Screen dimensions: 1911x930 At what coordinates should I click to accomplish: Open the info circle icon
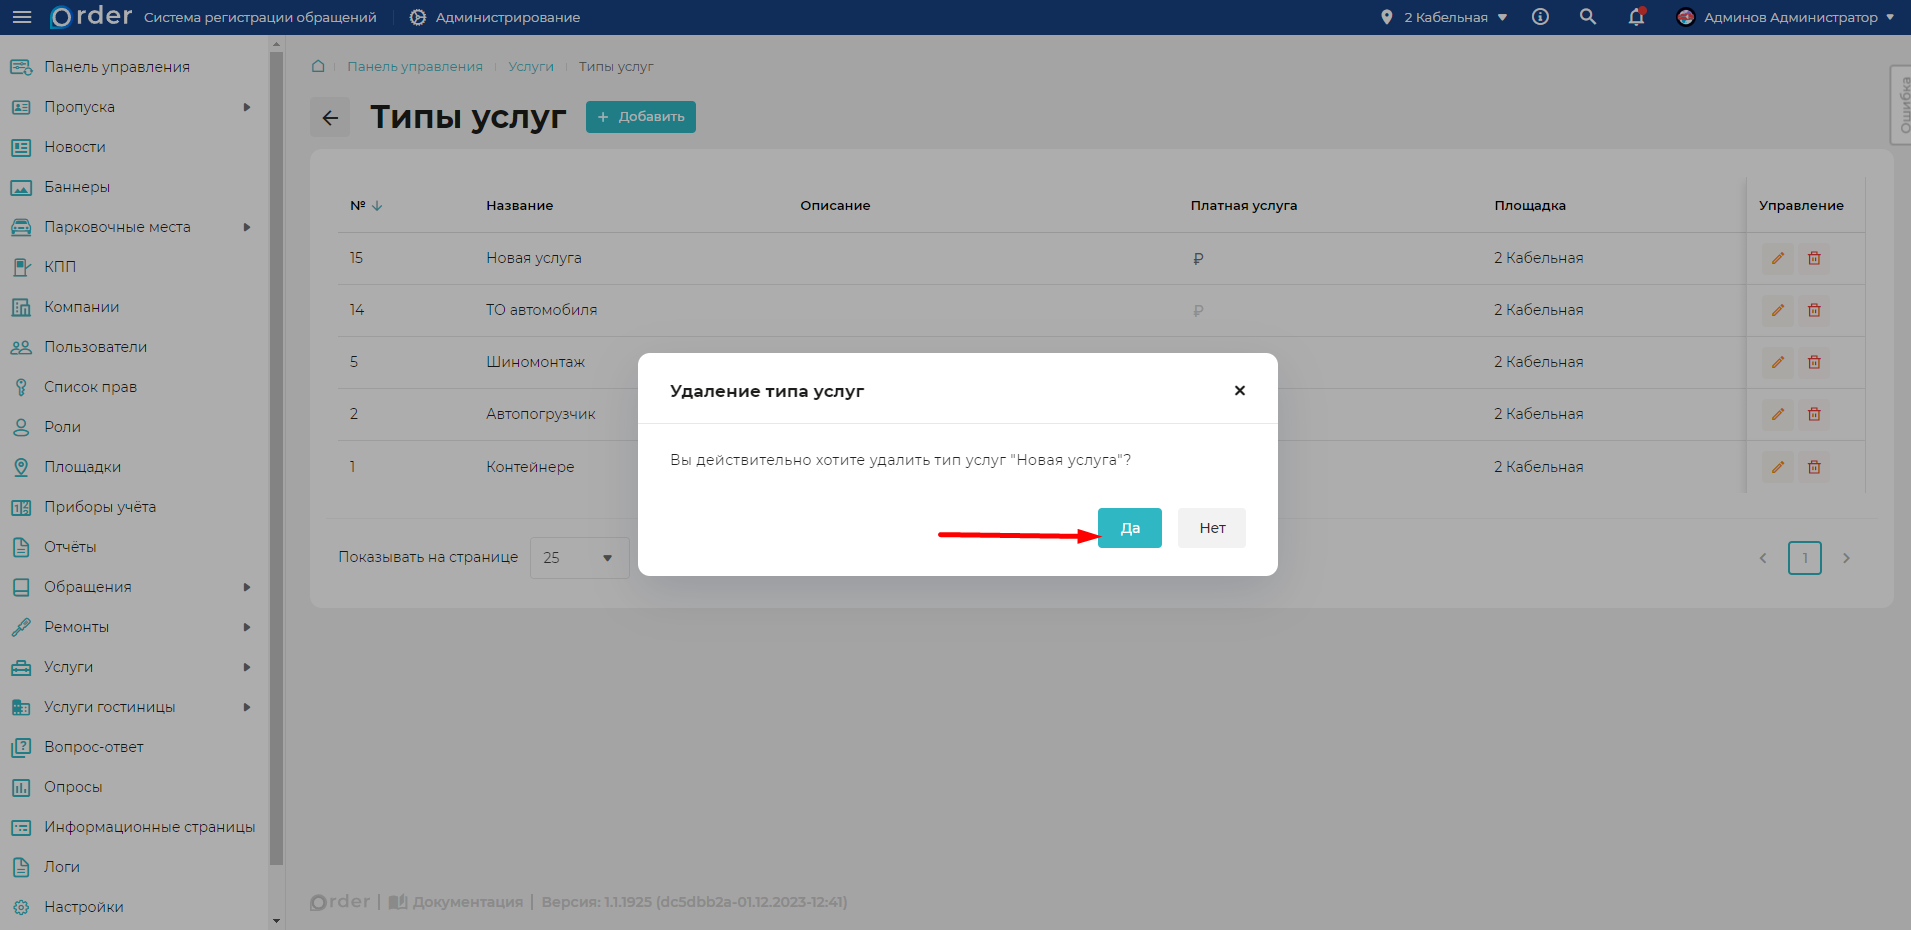1540,17
